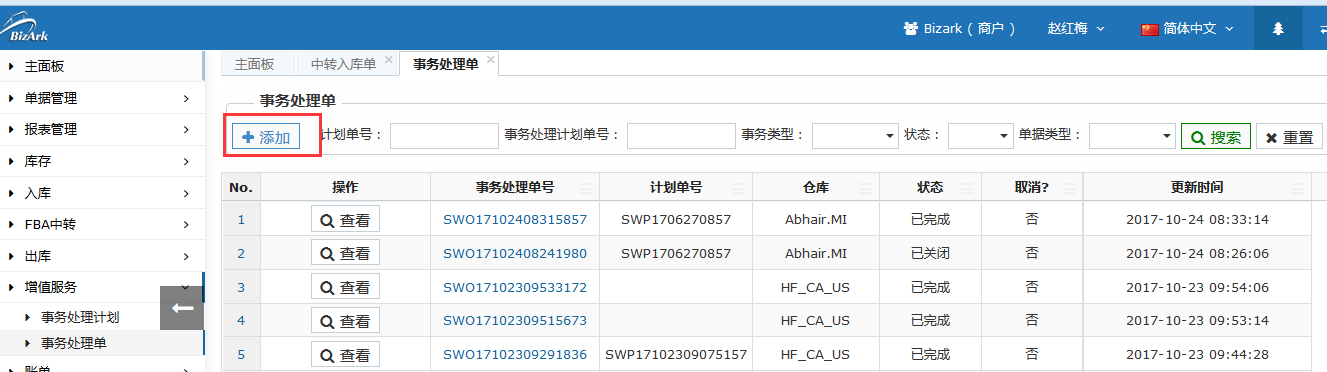Open the 赵红梅 user dropdown
Image resolution: width=1327 pixels, height=372 pixels.
point(1076,28)
